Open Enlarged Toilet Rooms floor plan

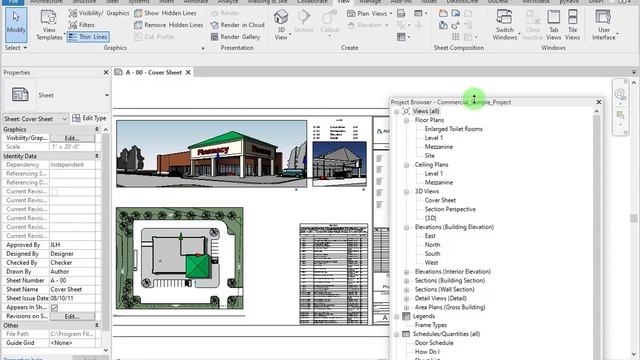coord(453,129)
